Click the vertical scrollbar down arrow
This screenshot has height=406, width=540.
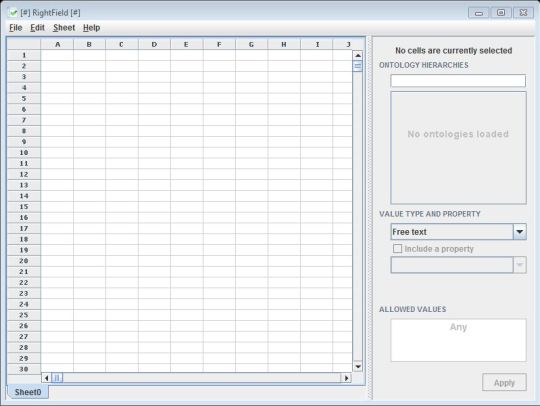click(x=358, y=366)
